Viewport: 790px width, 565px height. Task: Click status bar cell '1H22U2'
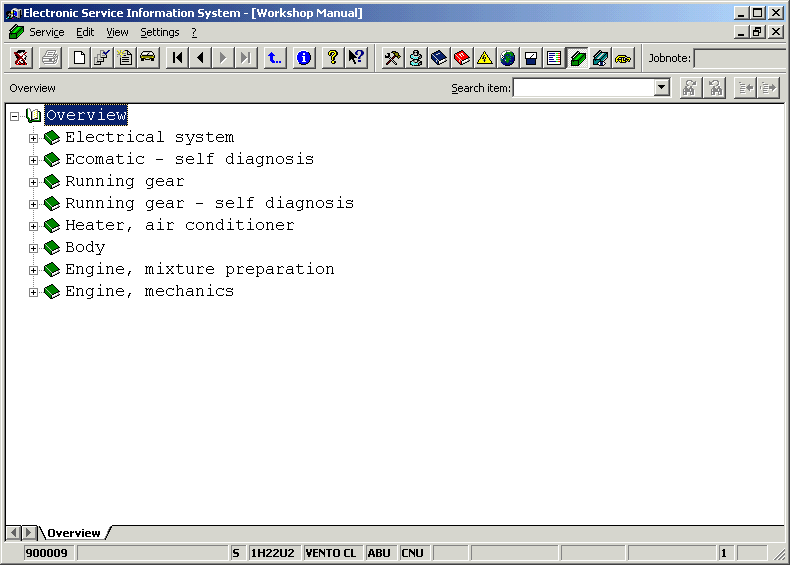click(x=273, y=553)
